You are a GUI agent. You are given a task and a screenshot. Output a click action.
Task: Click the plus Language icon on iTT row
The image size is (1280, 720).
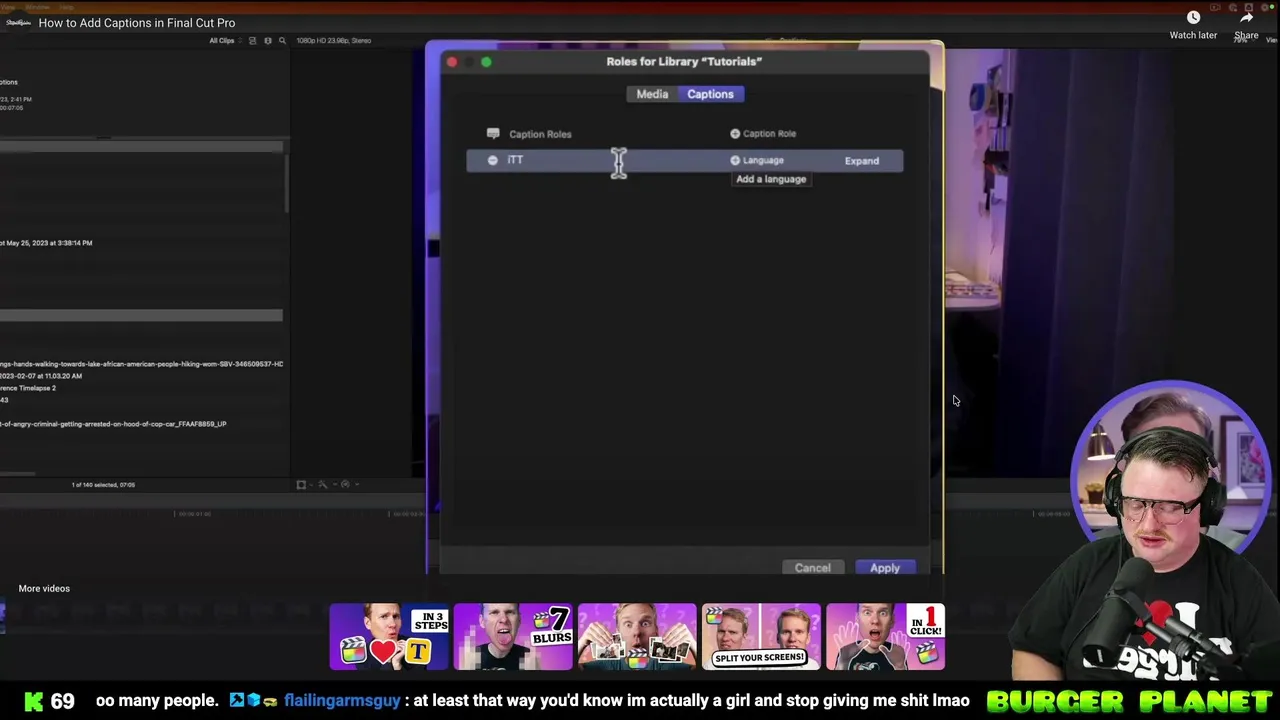coord(735,160)
